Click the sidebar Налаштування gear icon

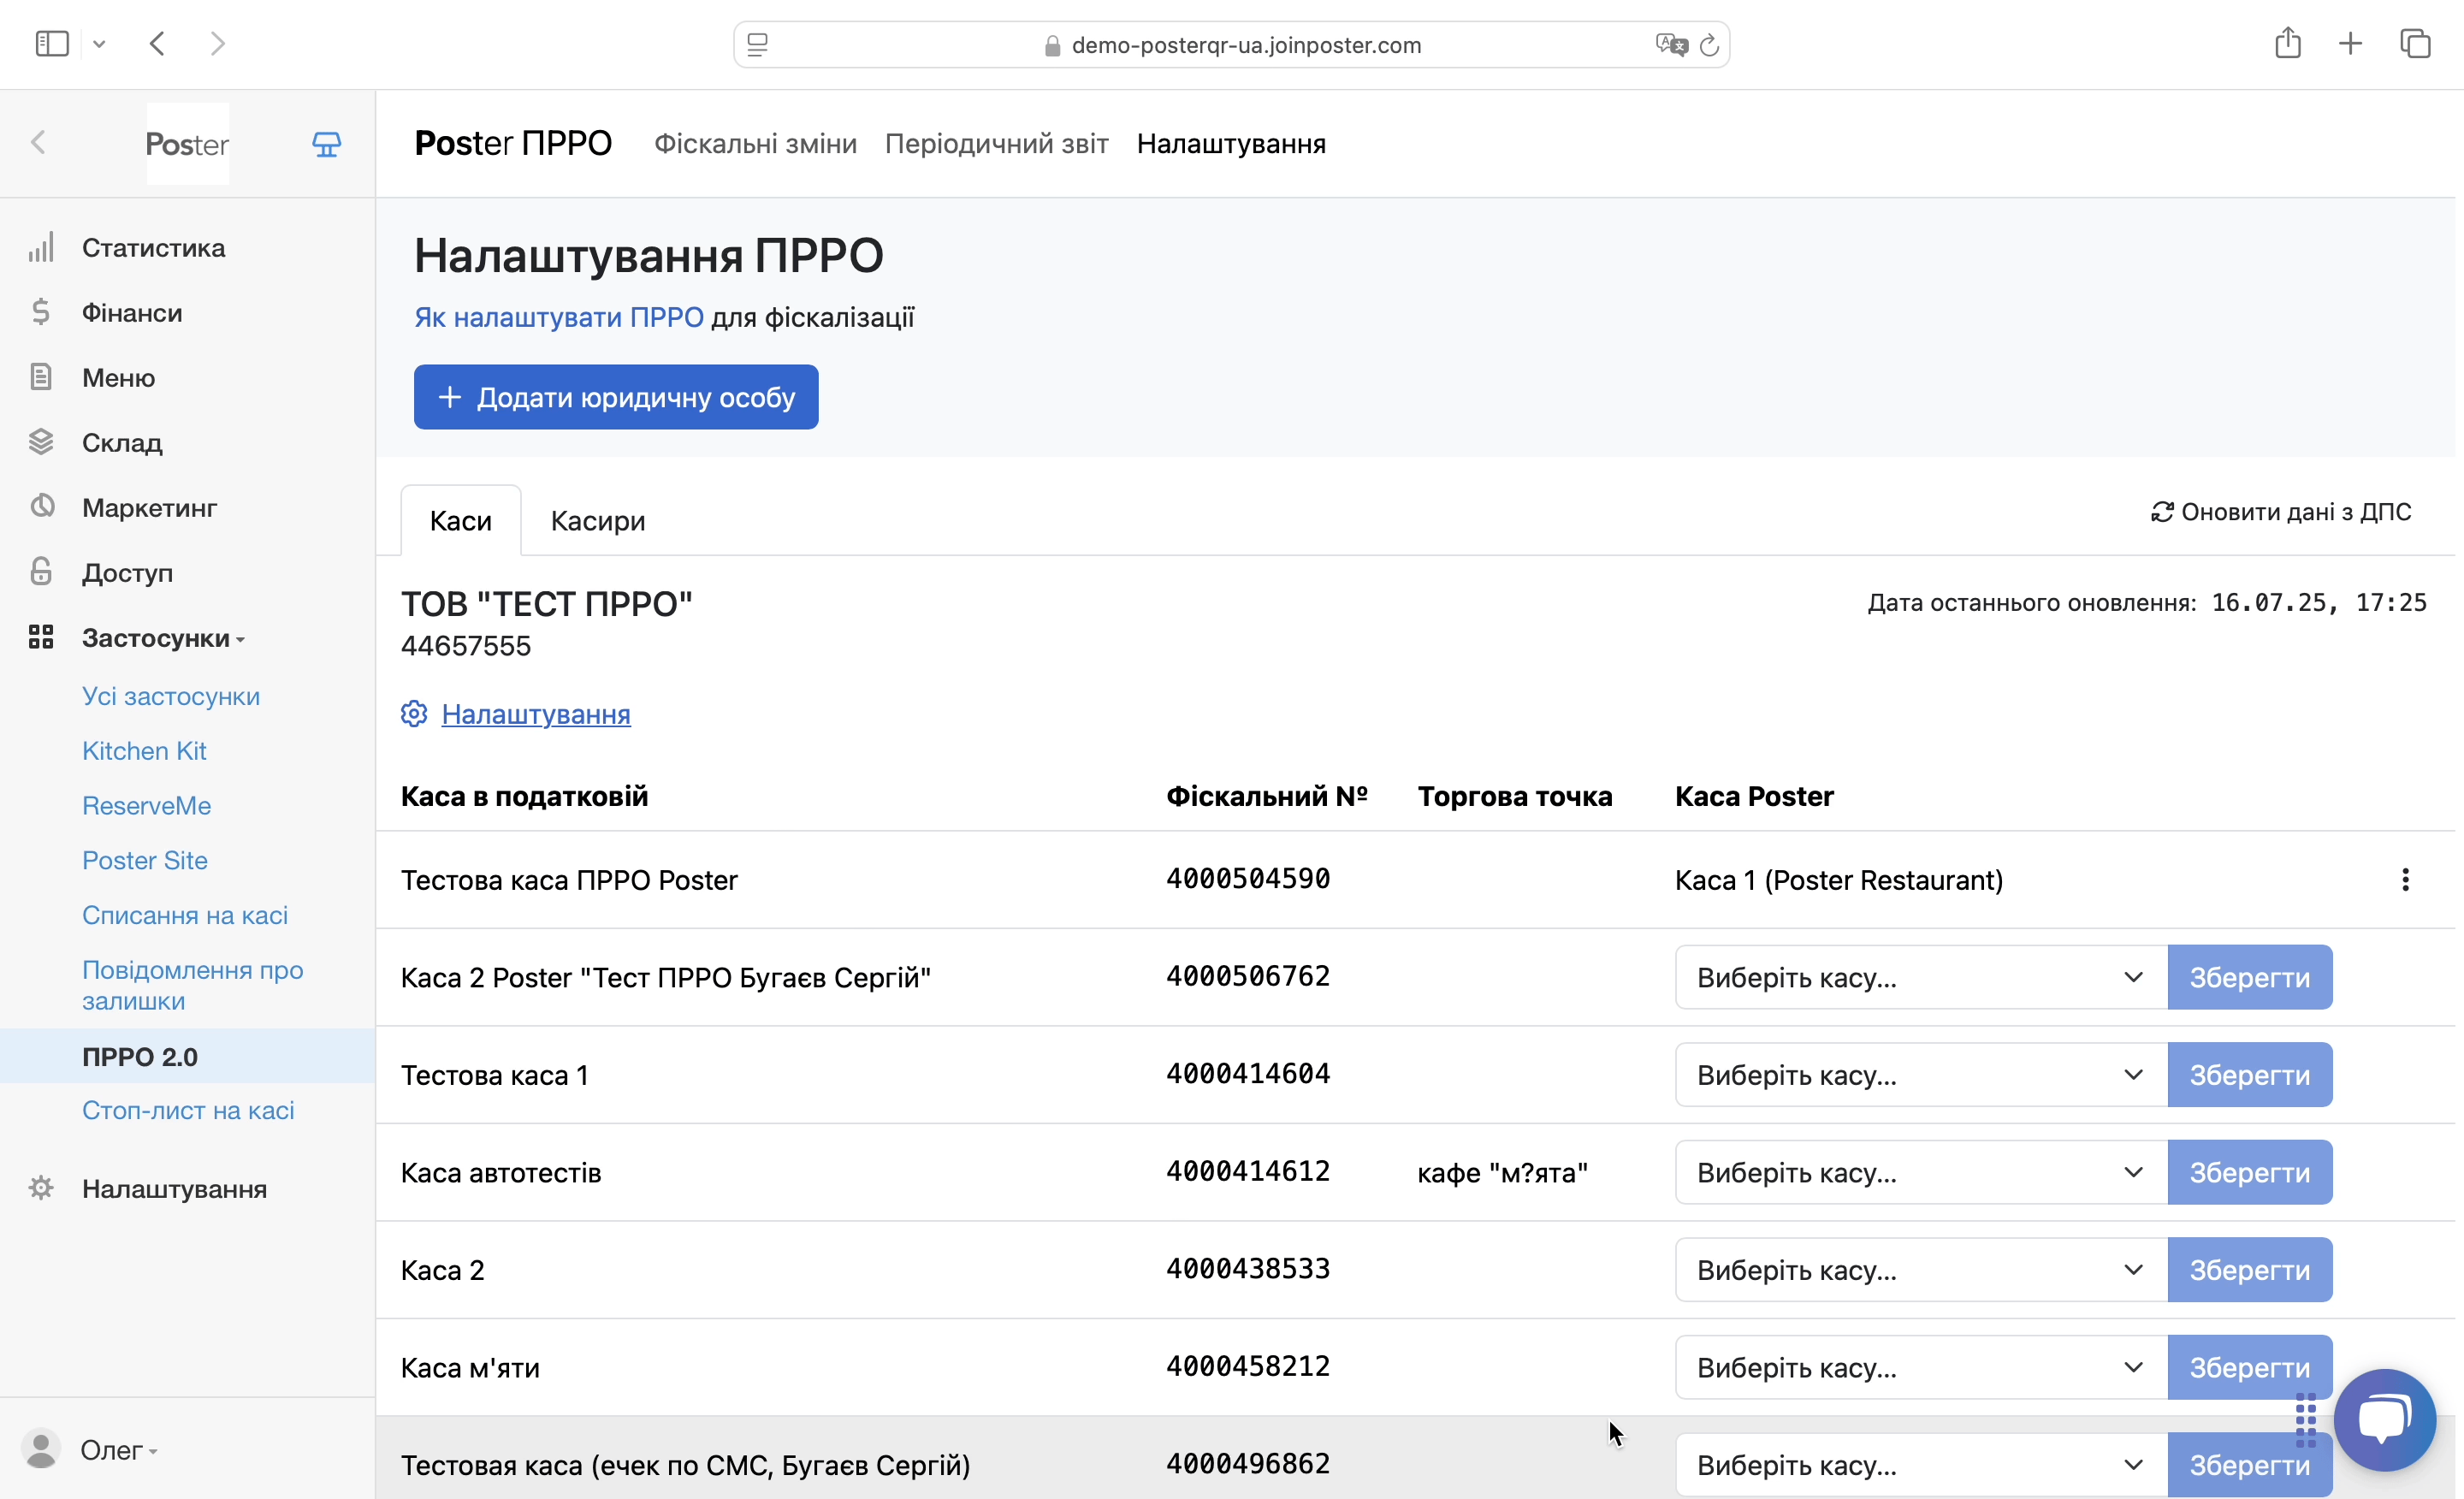41,1188
